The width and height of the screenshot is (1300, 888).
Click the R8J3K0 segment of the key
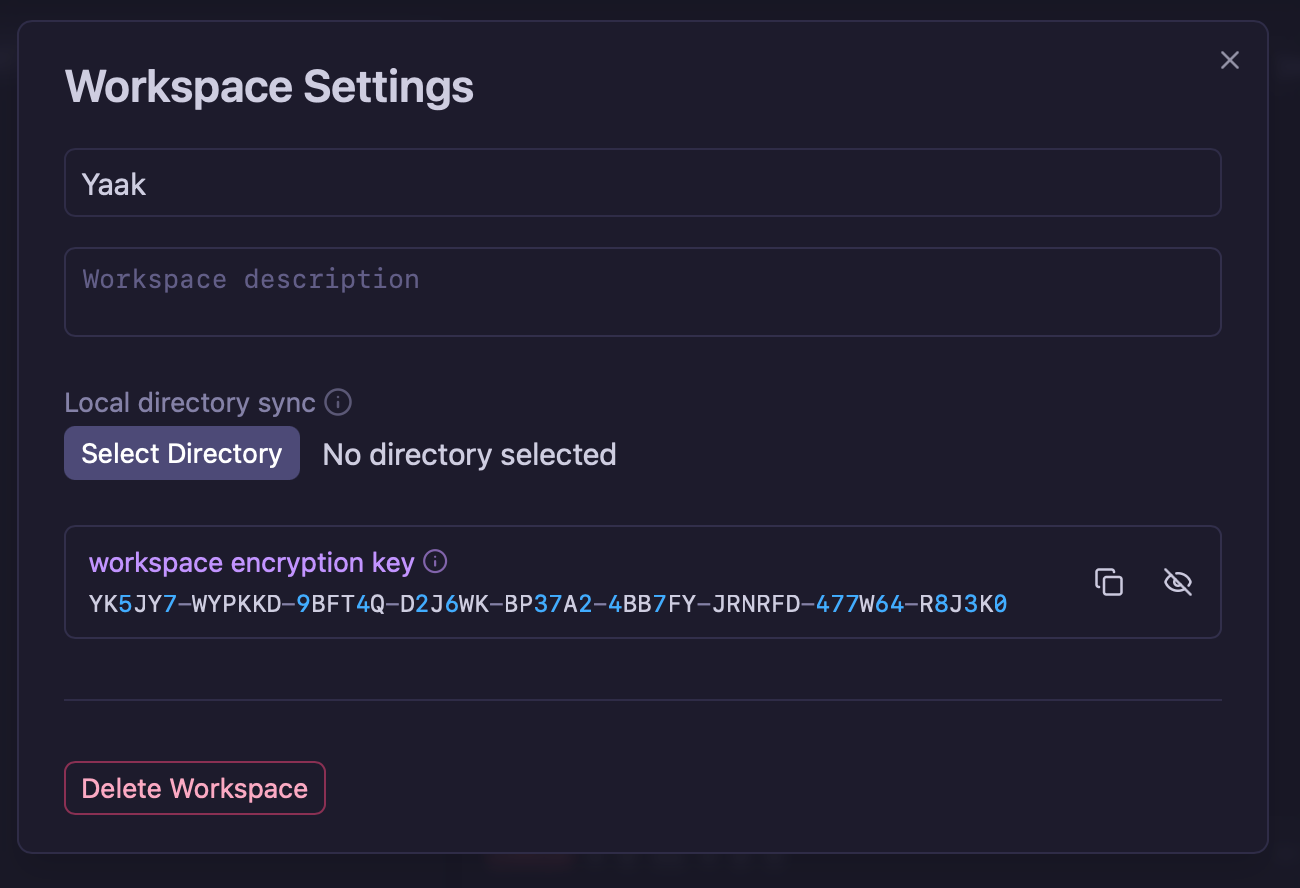coord(963,605)
